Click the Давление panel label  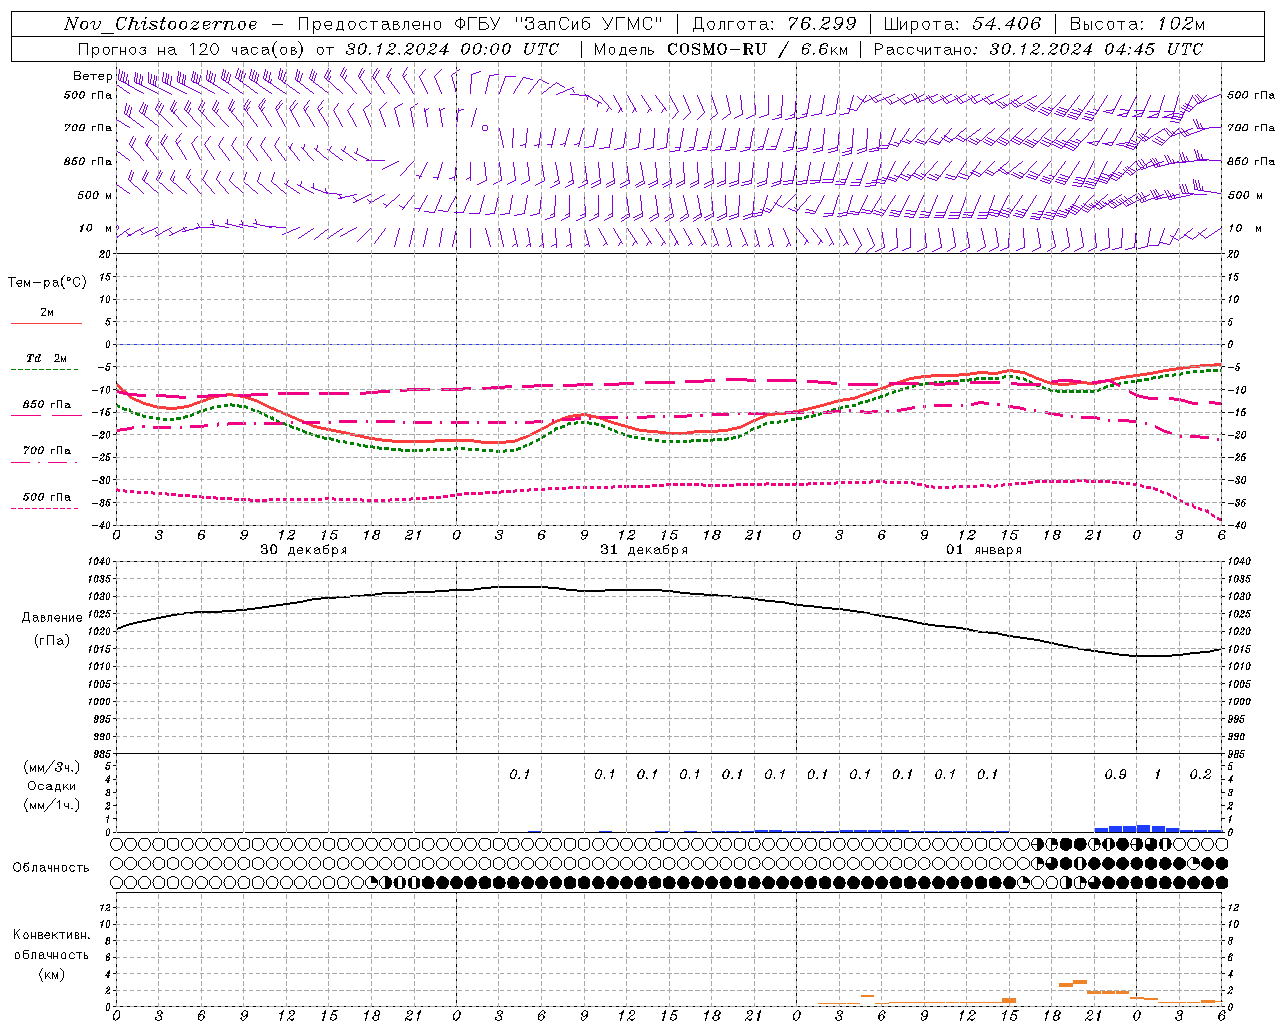point(52,618)
